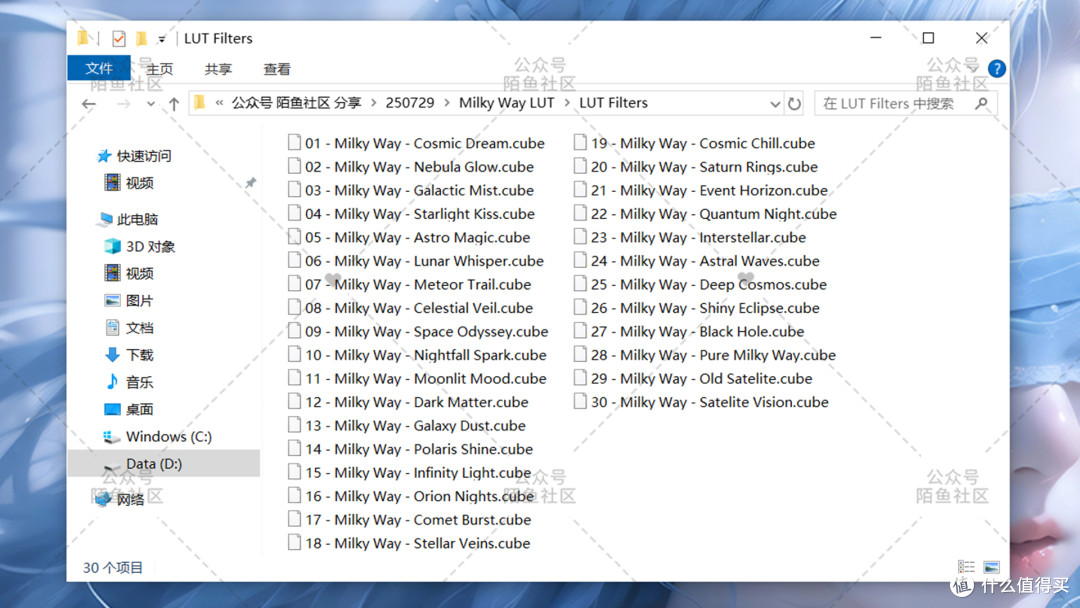
Task: Open the 查看 ribbon tab
Action: [x=277, y=69]
